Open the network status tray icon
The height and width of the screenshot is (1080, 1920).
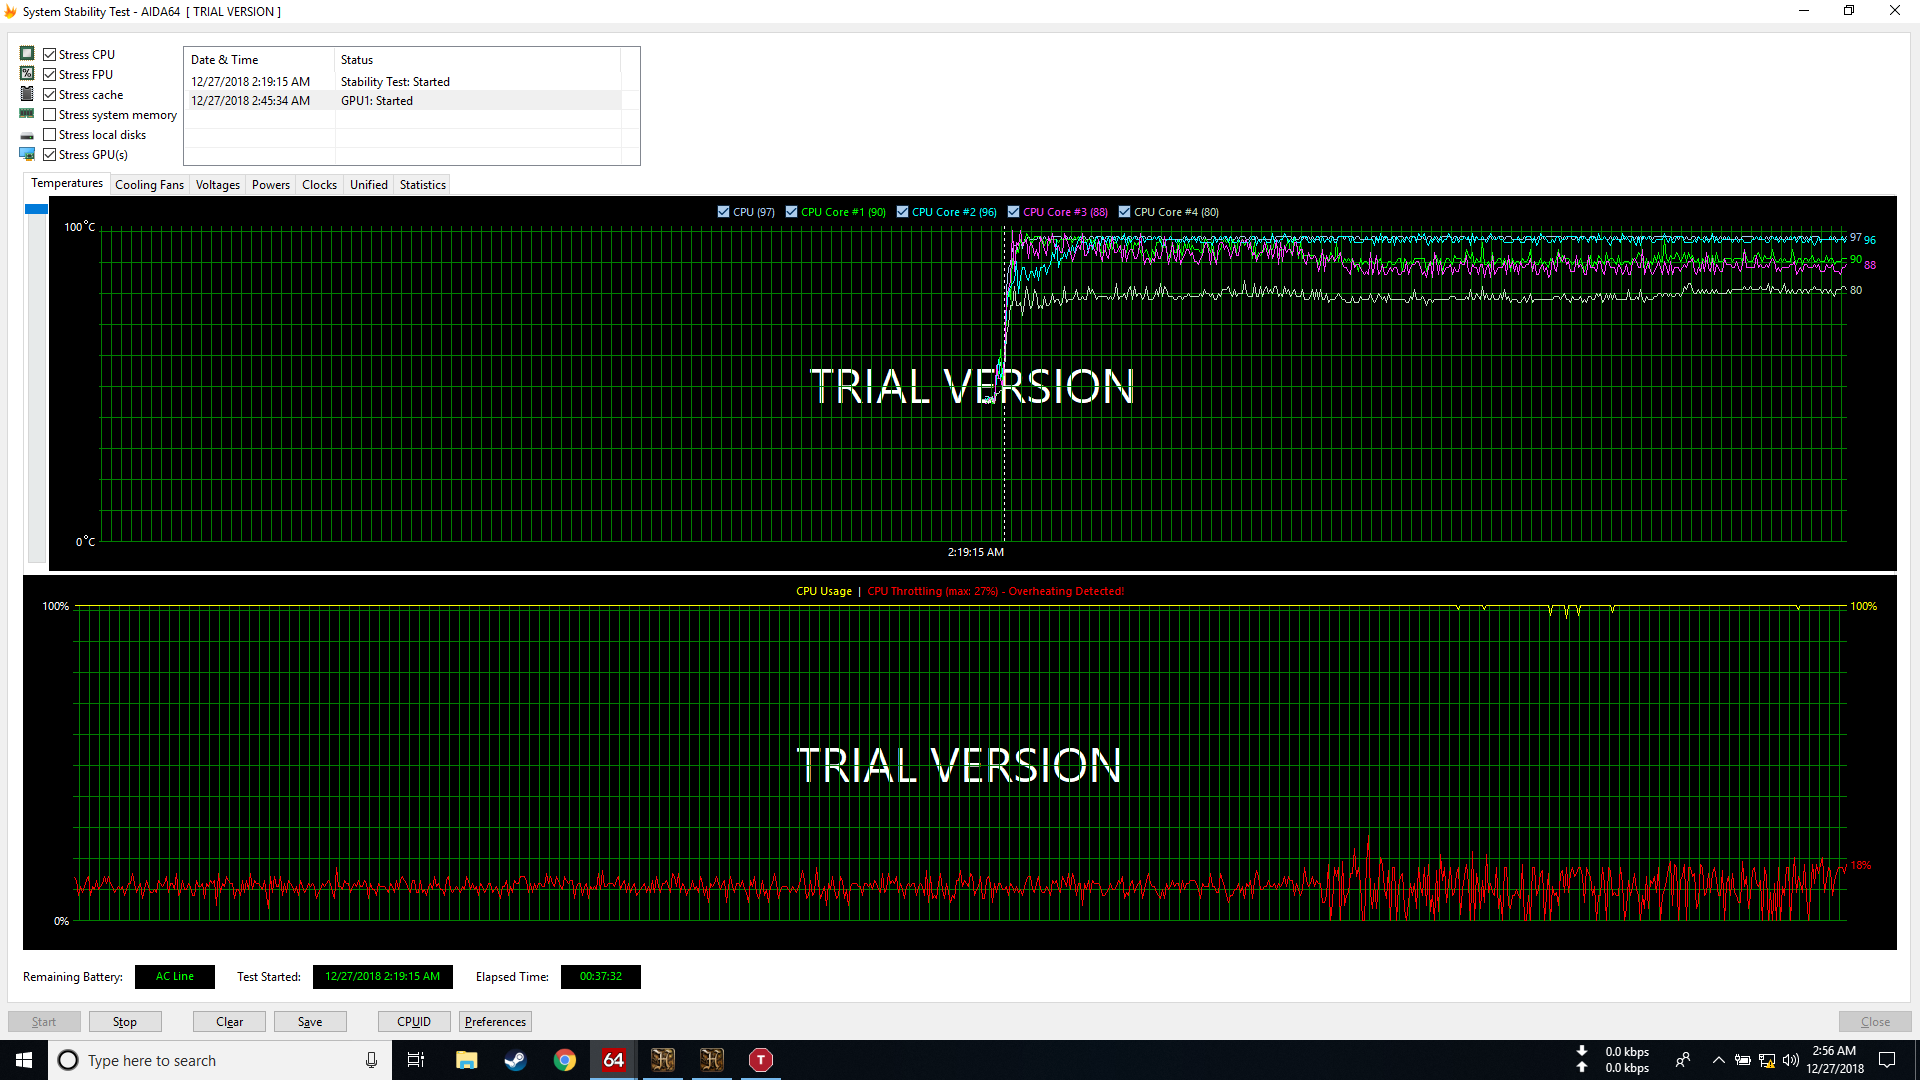point(1767,1060)
